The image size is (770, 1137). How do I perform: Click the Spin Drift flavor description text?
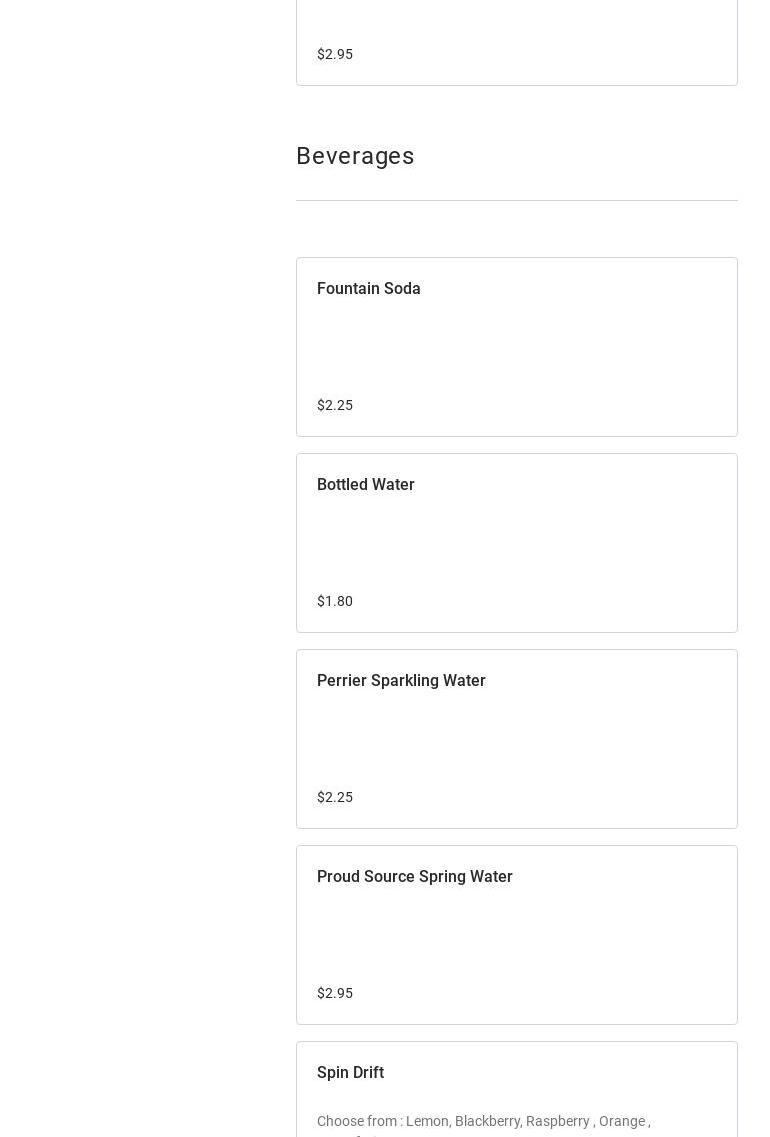tap(483, 1122)
